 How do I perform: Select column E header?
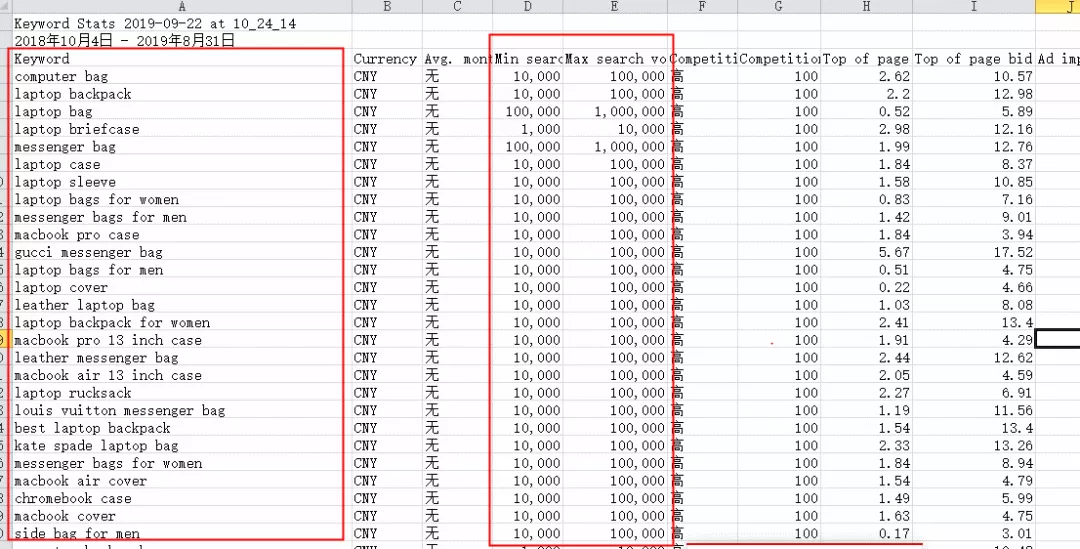point(615,6)
